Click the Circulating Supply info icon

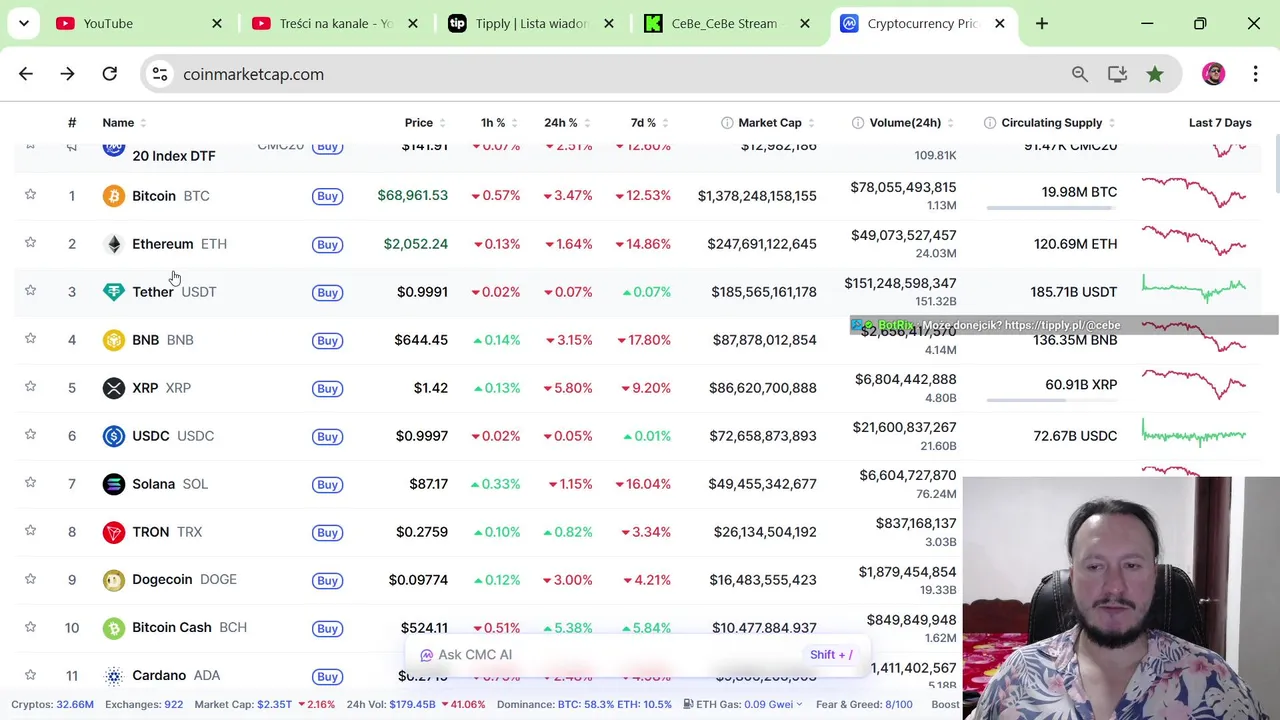[x=990, y=123]
